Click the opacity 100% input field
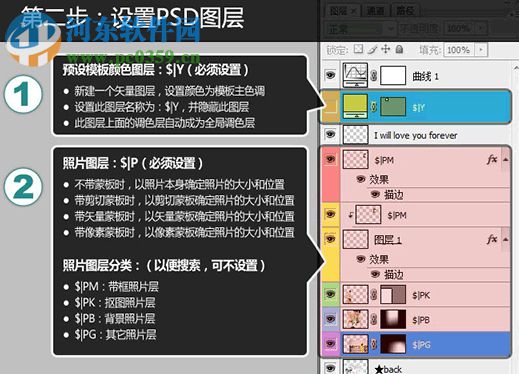 [x=459, y=29]
